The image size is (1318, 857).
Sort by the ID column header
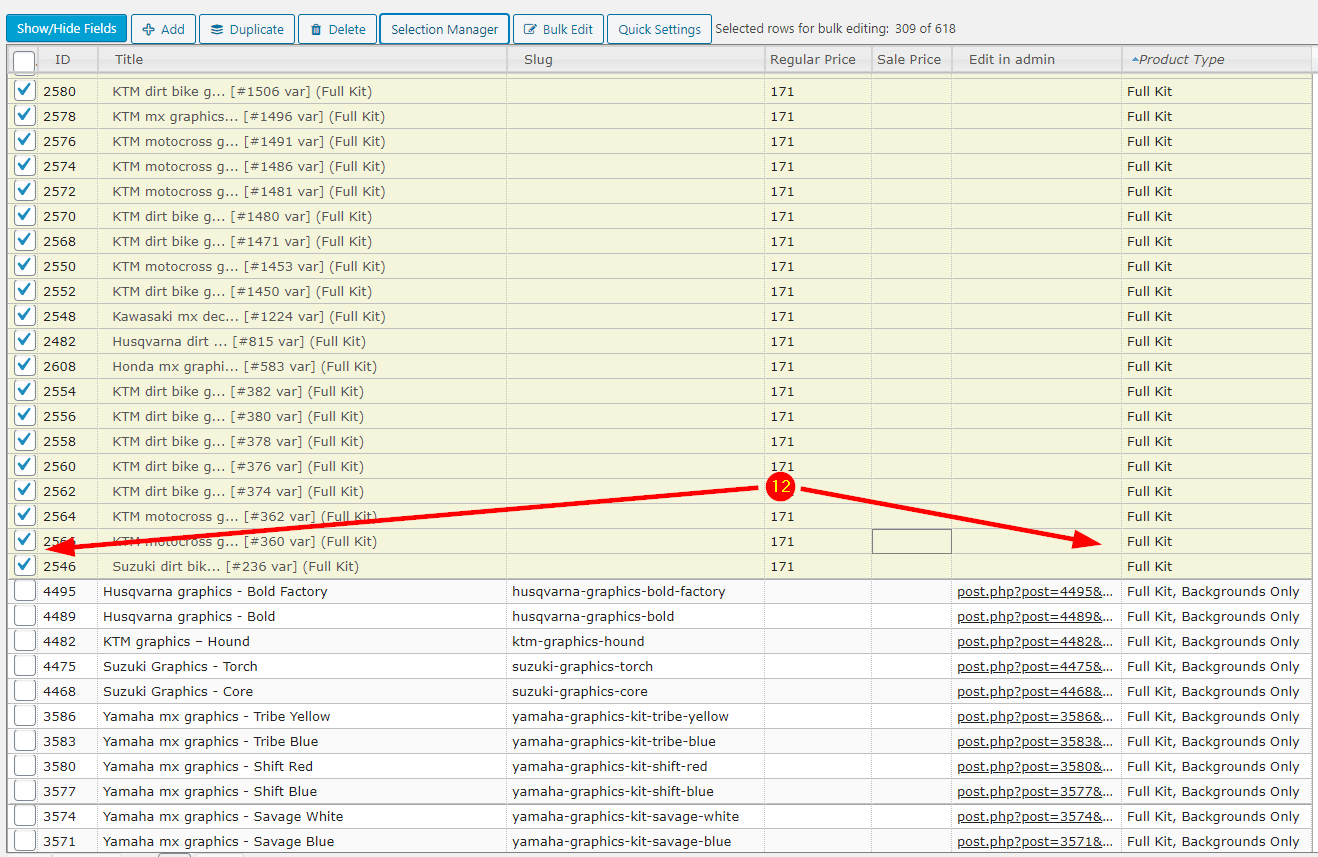tap(62, 60)
